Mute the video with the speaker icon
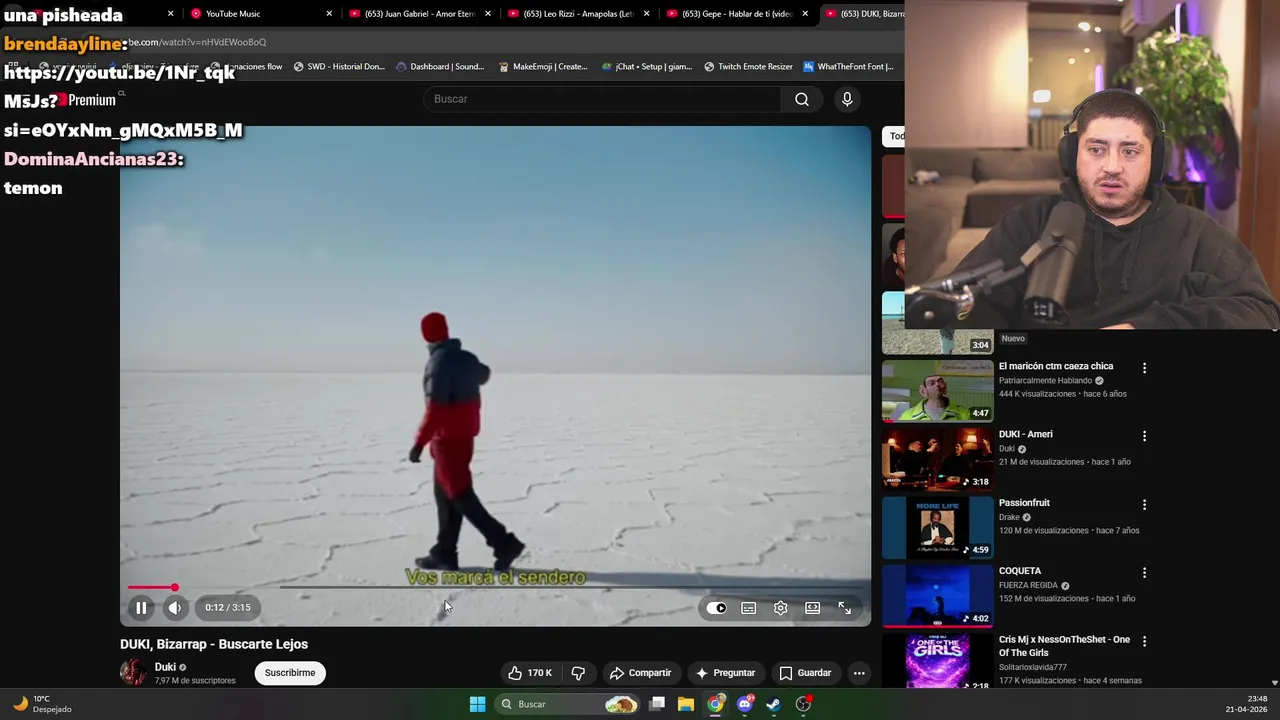 pyautogui.click(x=175, y=607)
